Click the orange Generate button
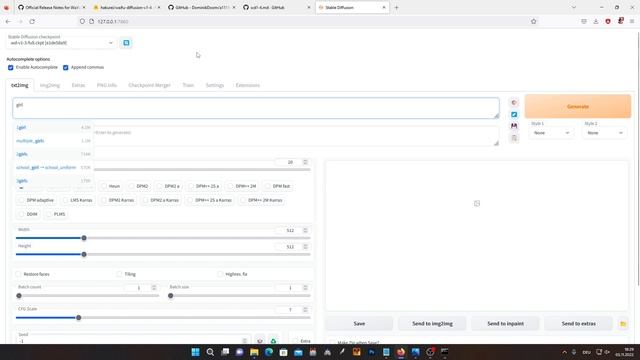Viewport: 640px width, 360px height. (578, 106)
